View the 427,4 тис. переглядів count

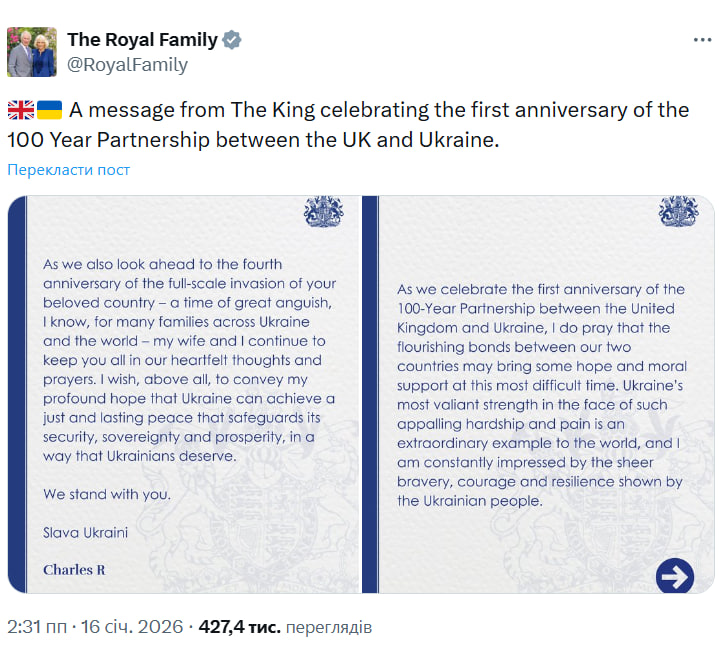285,628
